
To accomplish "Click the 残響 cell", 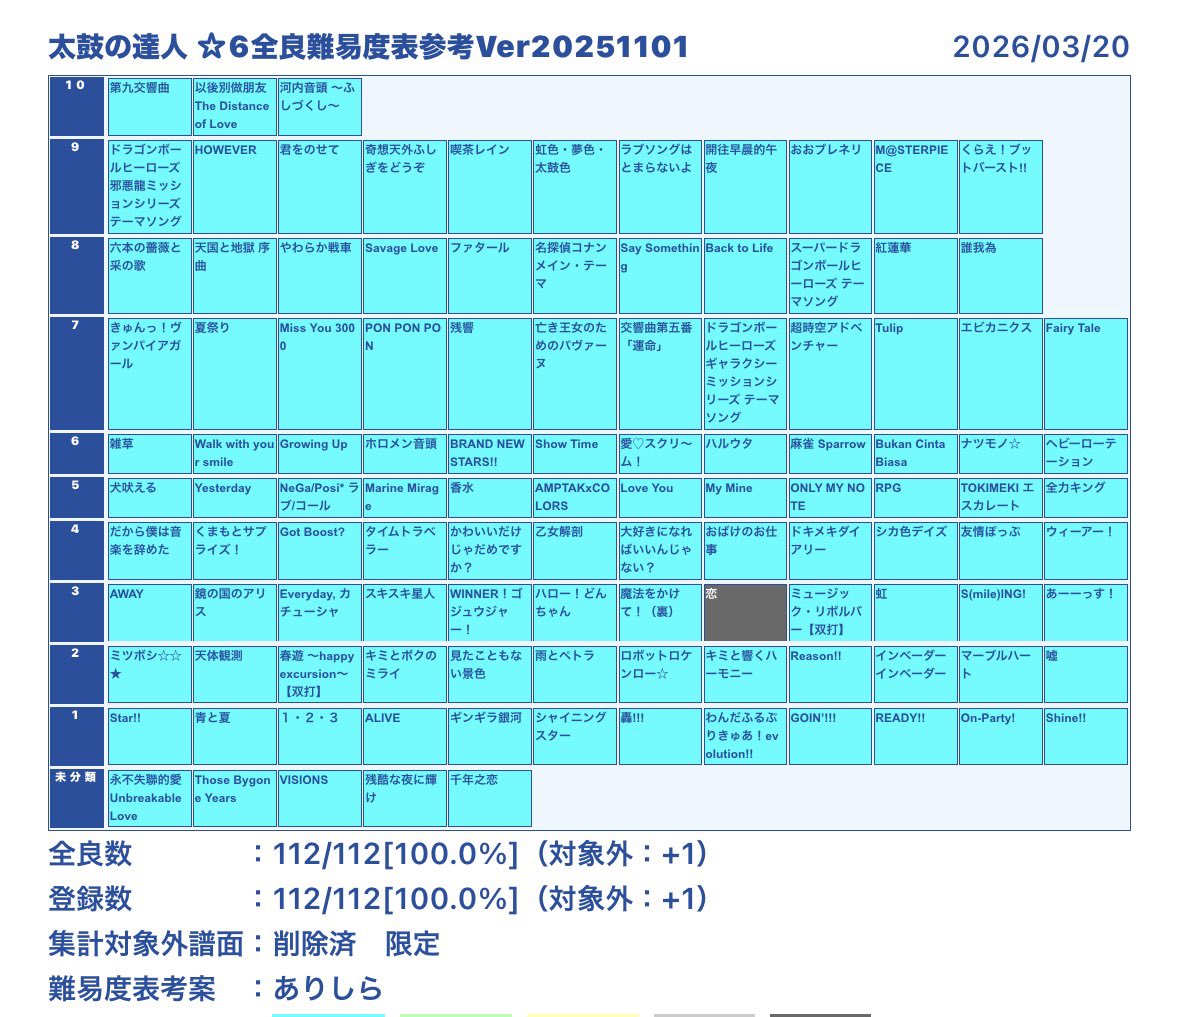I will [489, 374].
